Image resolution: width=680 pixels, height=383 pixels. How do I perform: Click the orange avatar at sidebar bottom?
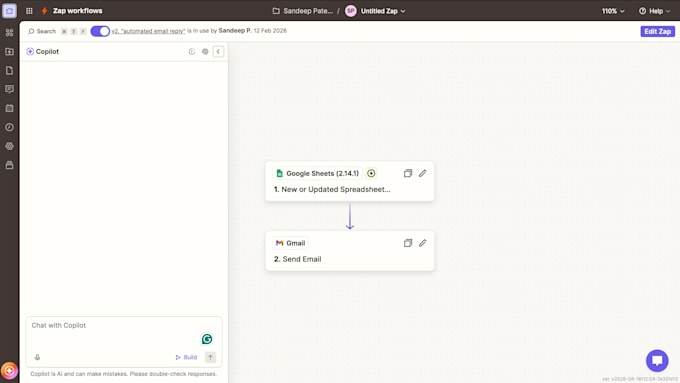(9, 371)
